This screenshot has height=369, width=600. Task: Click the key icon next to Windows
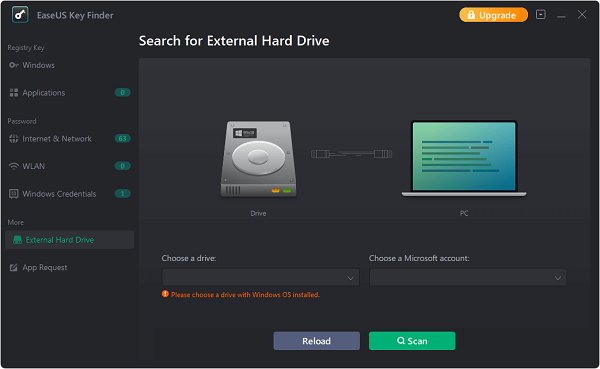pyautogui.click(x=13, y=65)
